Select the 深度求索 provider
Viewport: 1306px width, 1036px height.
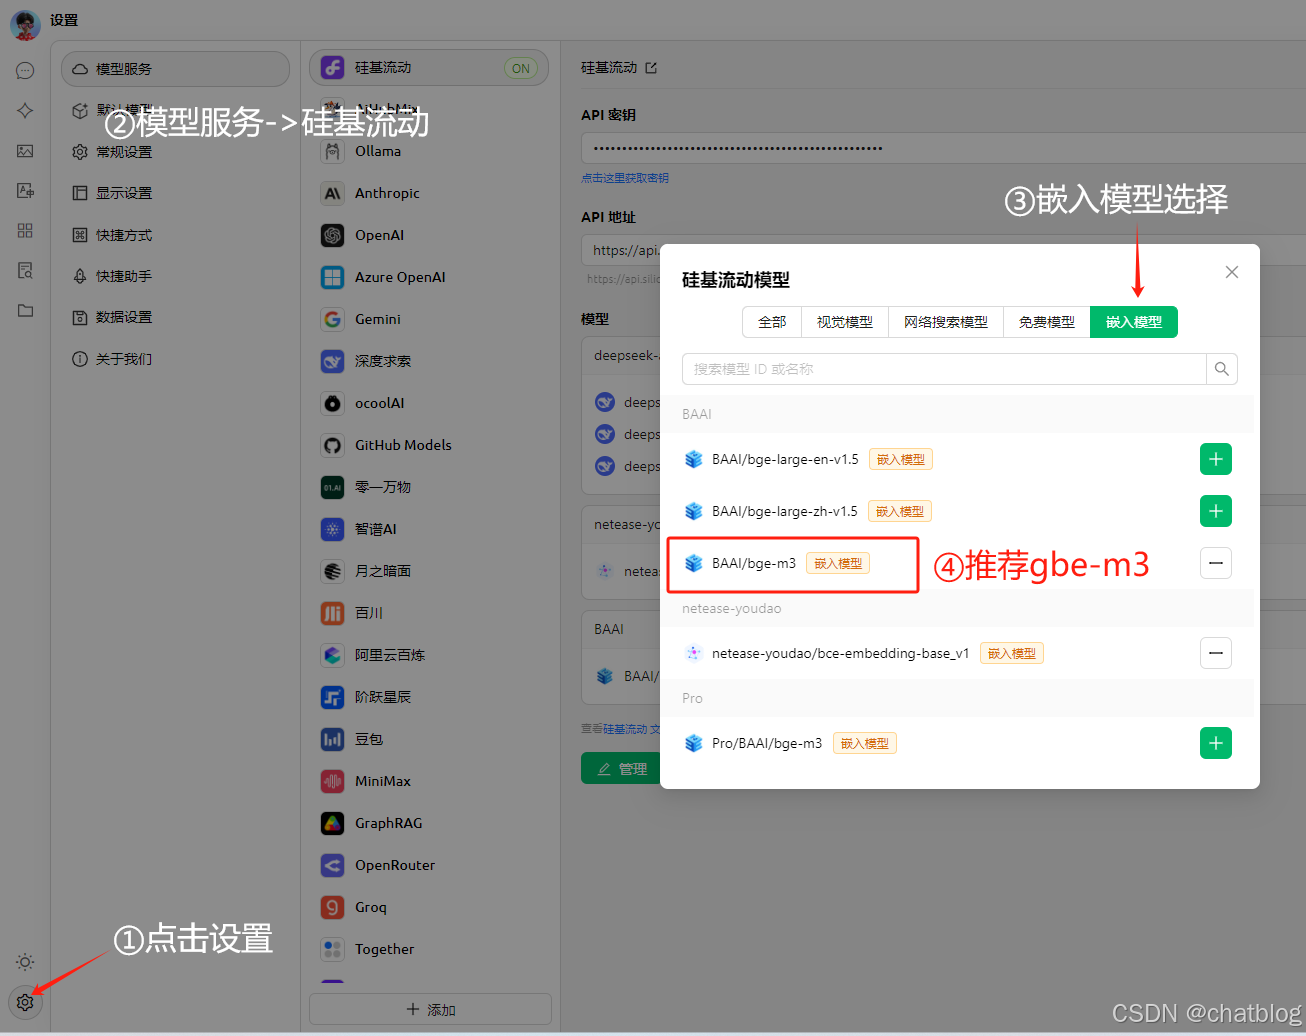429,361
